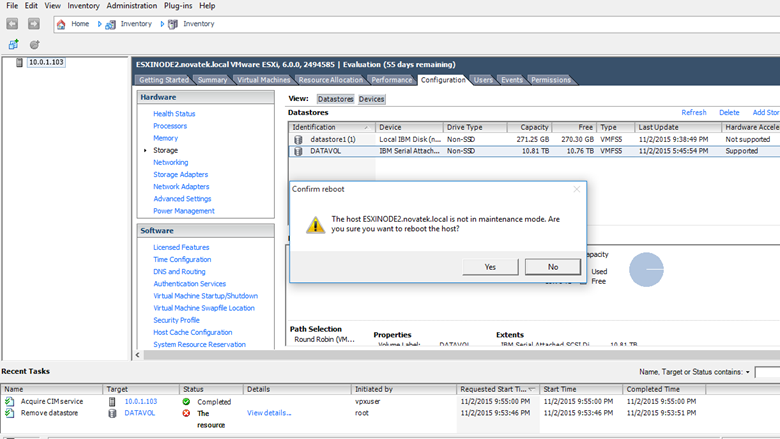The width and height of the screenshot is (780, 439).
Task: Open the Inventory menu
Action: 83,5
